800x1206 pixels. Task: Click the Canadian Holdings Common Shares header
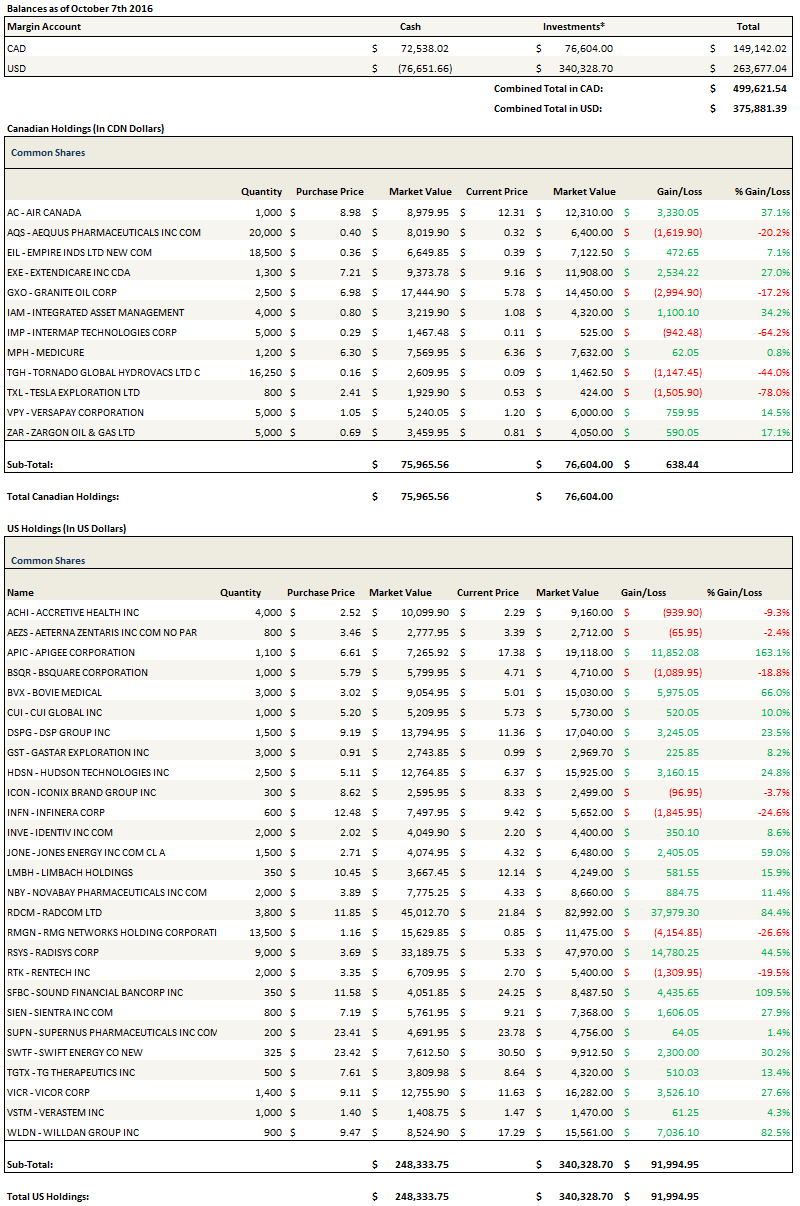pos(48,153)
